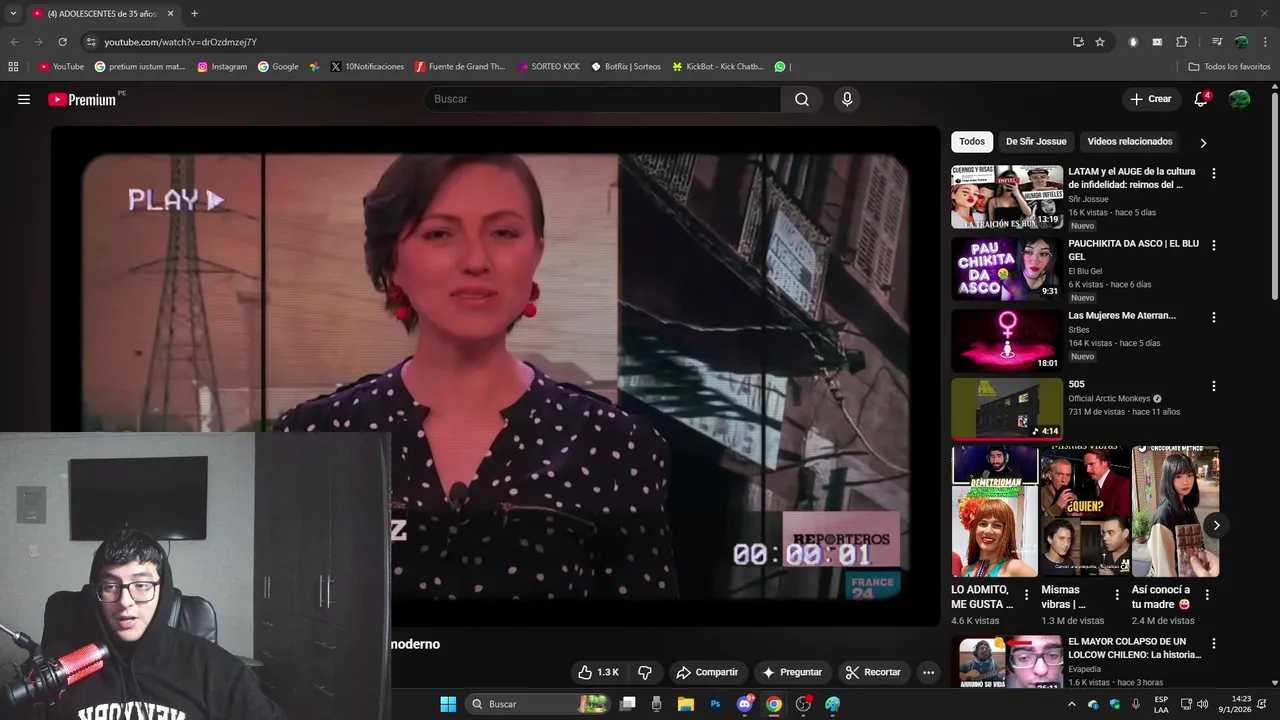Open options for EL MAYOR COLAPSO video
This screenshot has height=720, width=1280.
1214,643
